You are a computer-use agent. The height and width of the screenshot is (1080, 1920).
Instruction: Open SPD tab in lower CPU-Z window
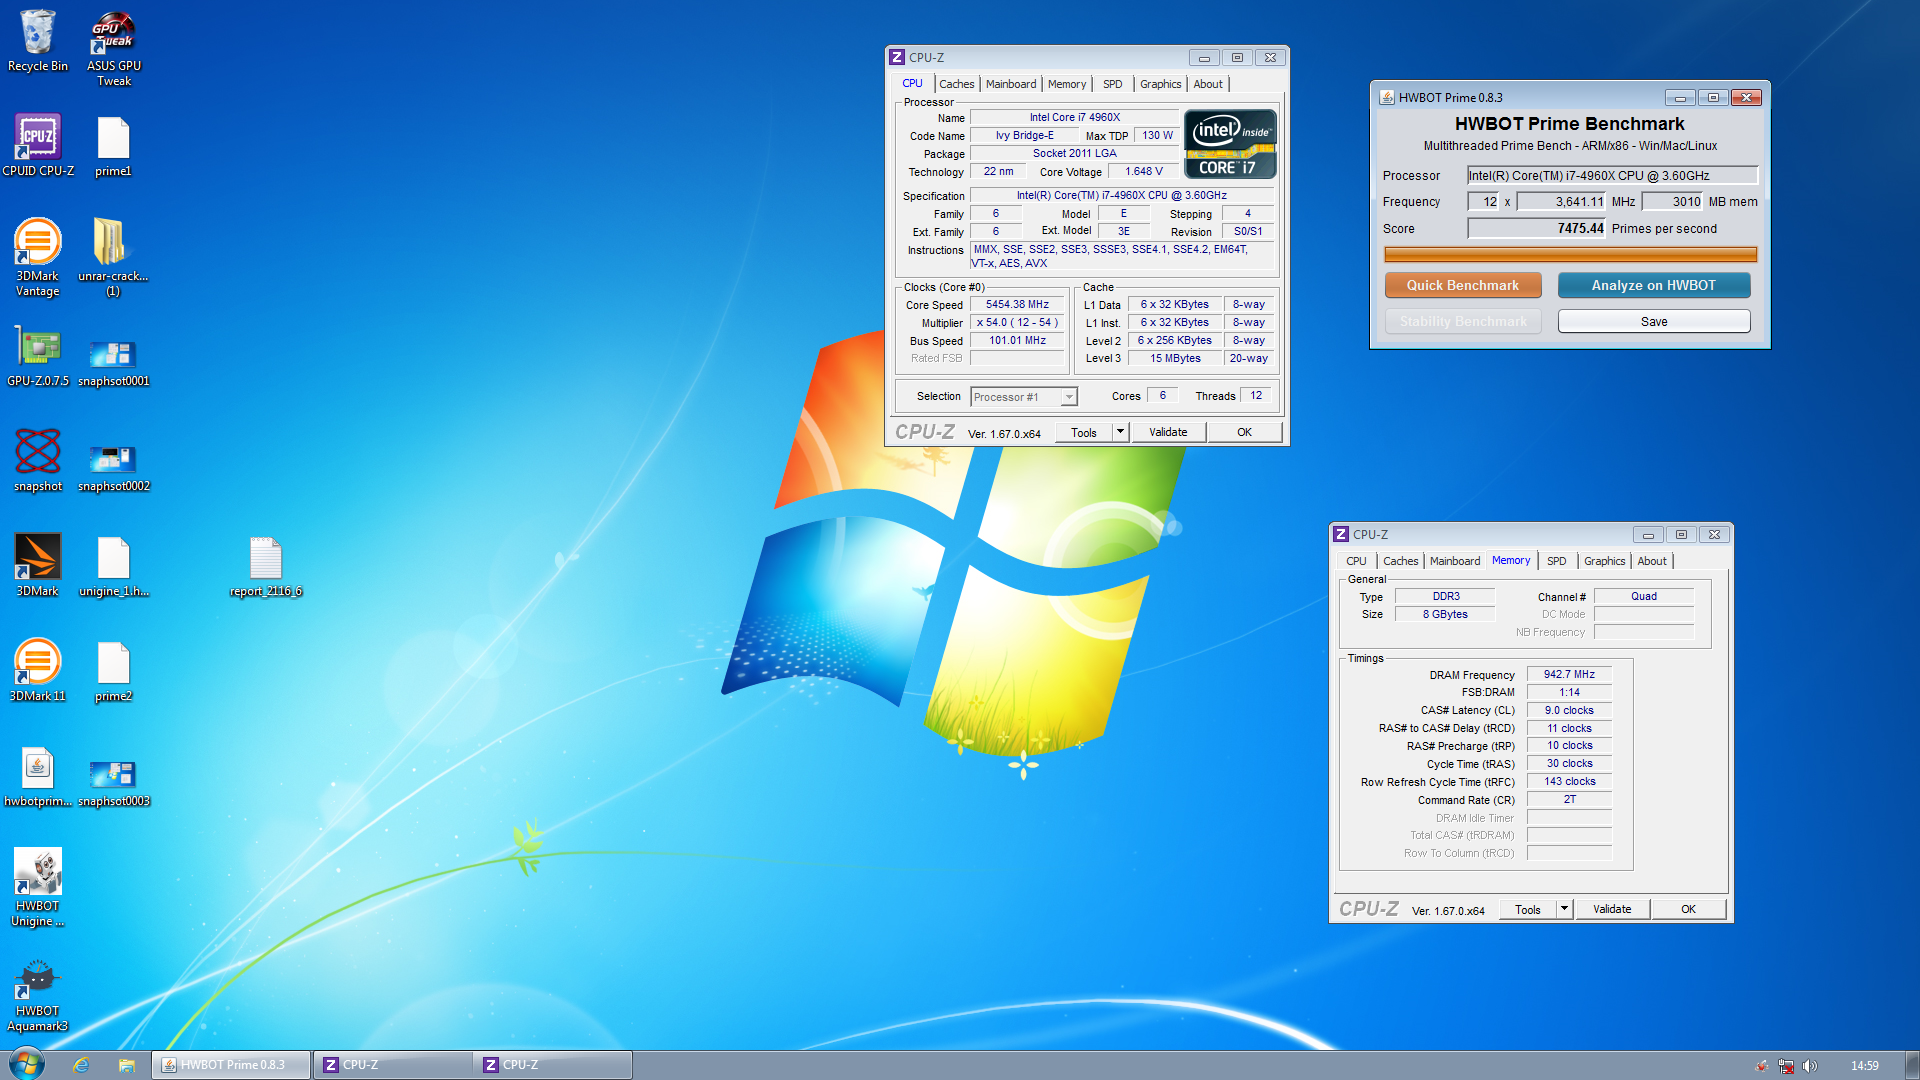pos(1556,561)
